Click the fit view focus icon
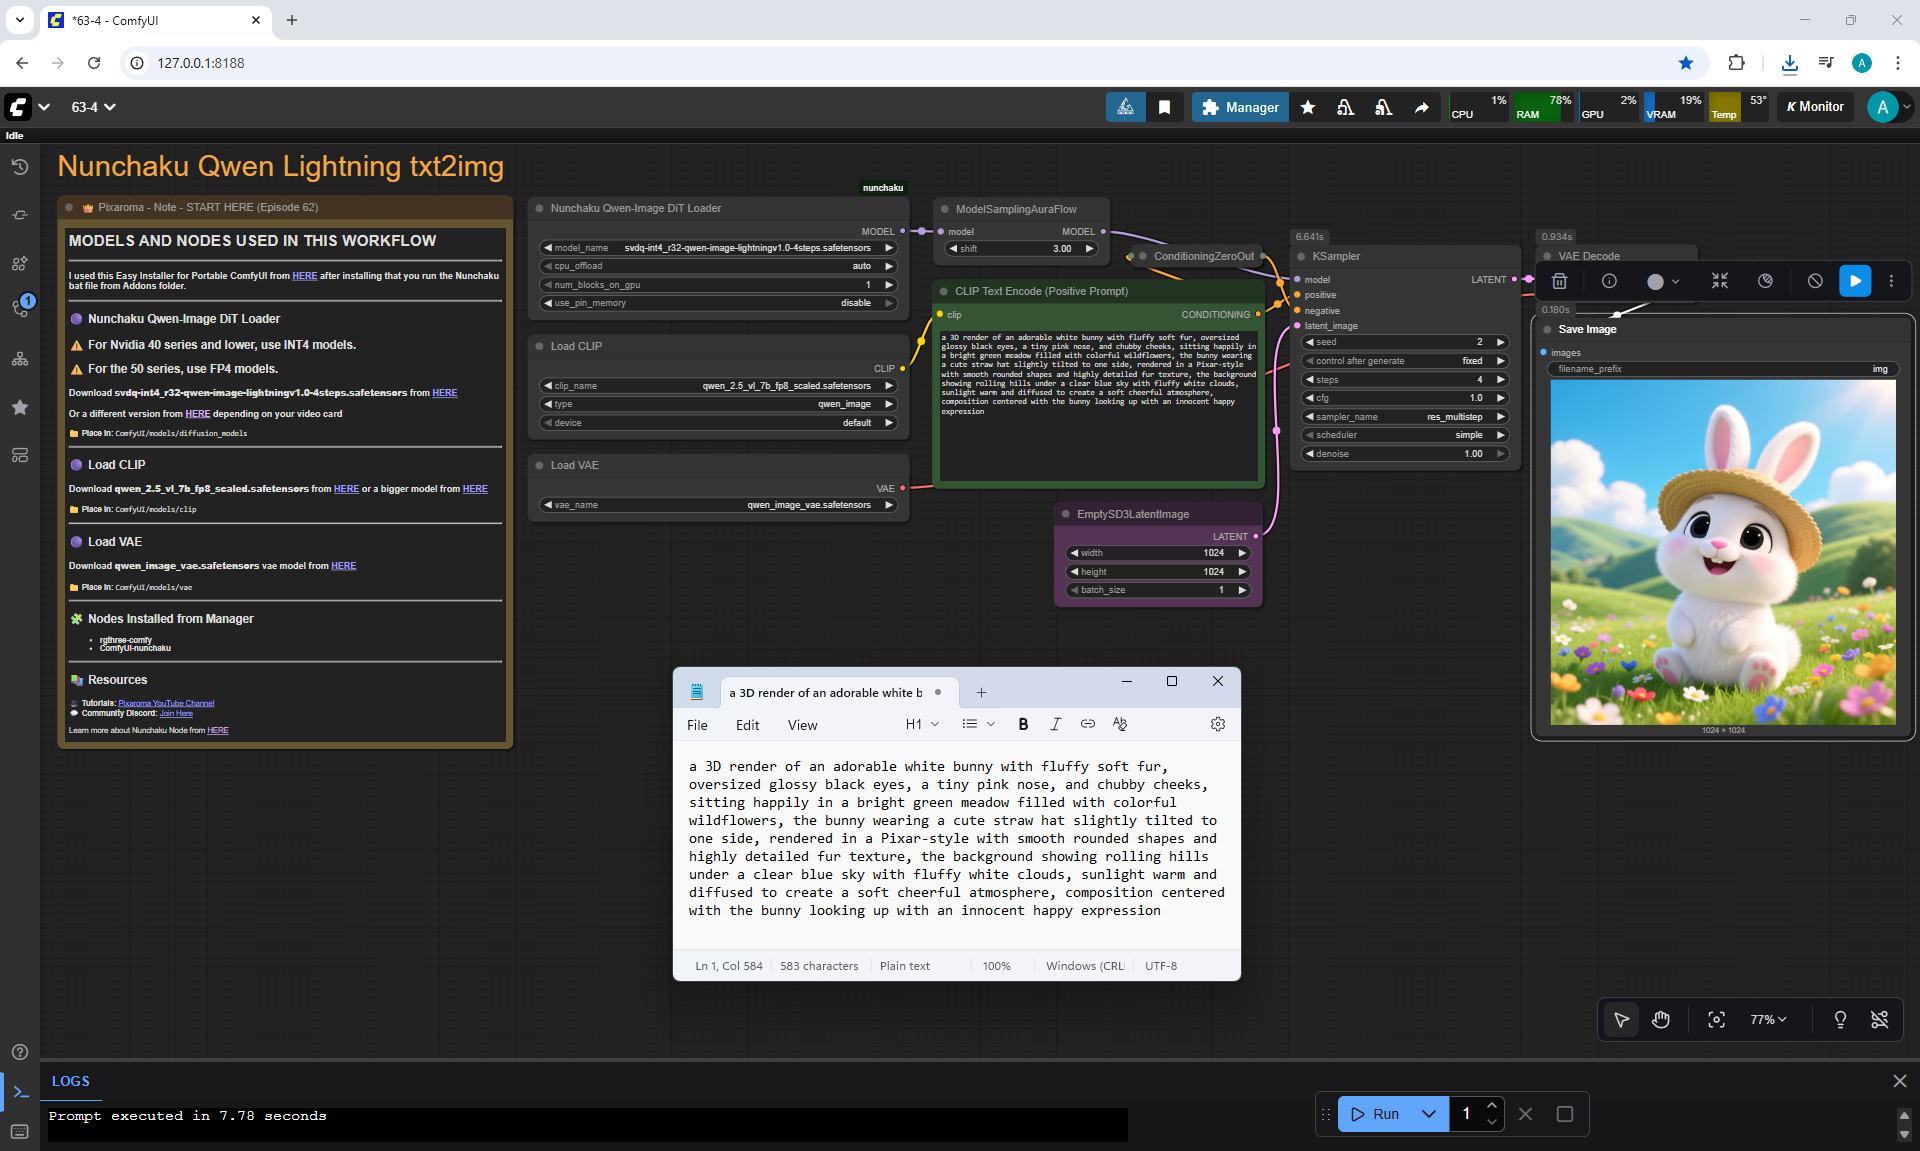1920x1151 pixels. tap(1716, 1019)
